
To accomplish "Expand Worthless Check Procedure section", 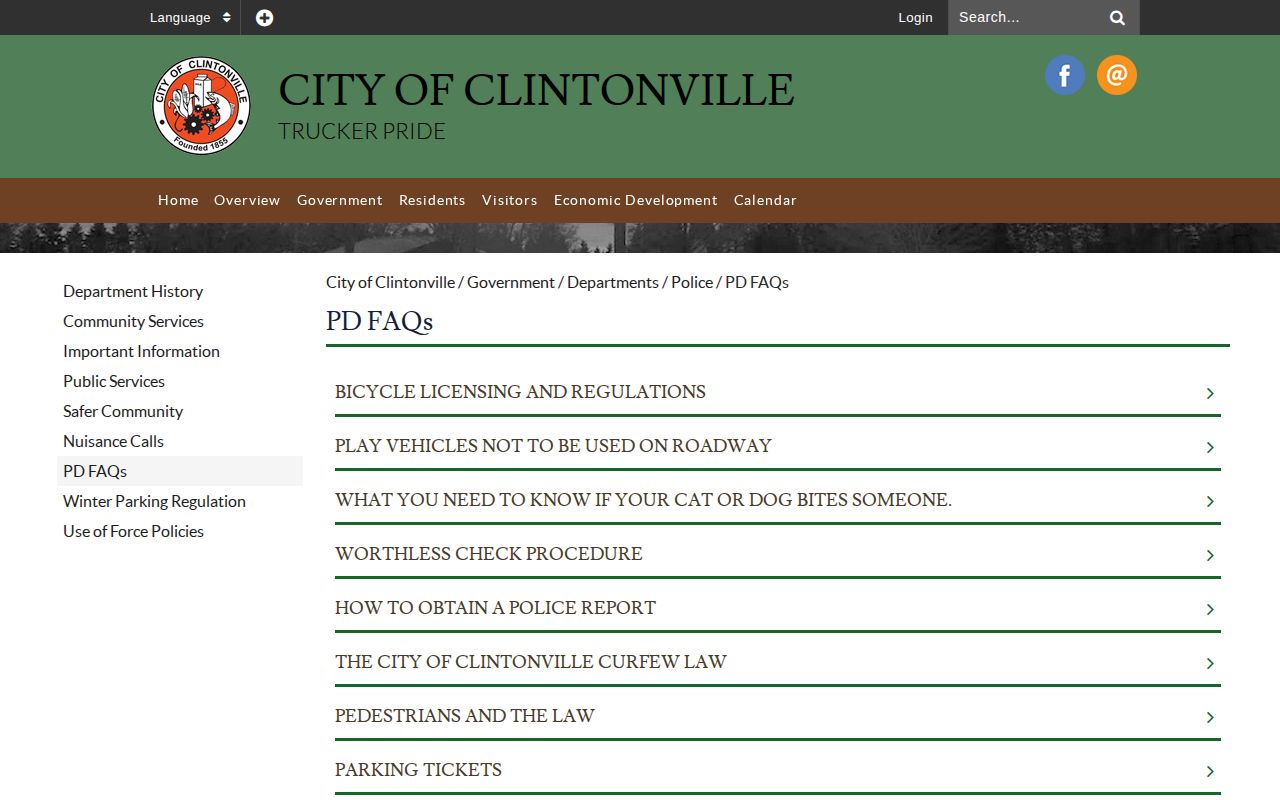I will [x=778, y=554].
